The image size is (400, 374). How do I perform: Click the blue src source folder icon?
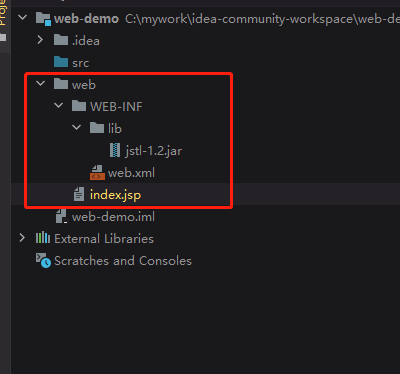[x=61, y=62]
